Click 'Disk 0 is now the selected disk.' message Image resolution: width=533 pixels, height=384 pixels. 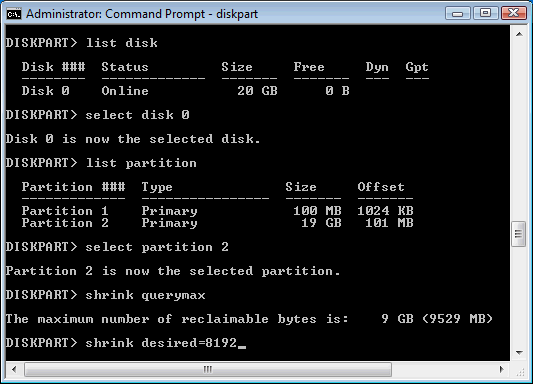click(133, 139)
